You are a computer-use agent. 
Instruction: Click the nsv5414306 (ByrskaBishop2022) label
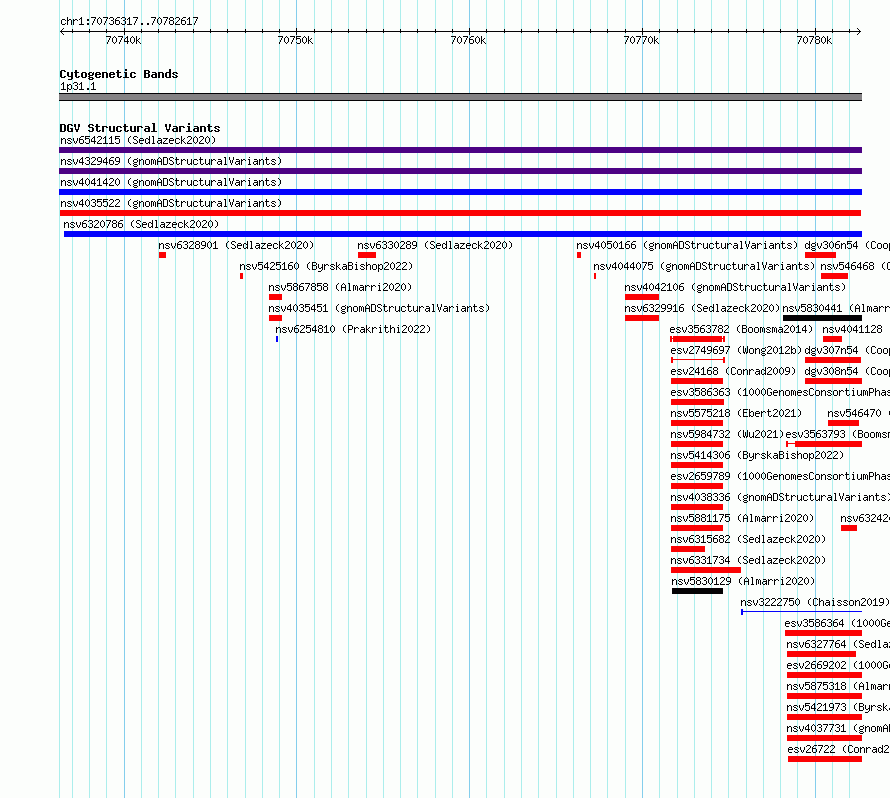click(x=757, y=455)
